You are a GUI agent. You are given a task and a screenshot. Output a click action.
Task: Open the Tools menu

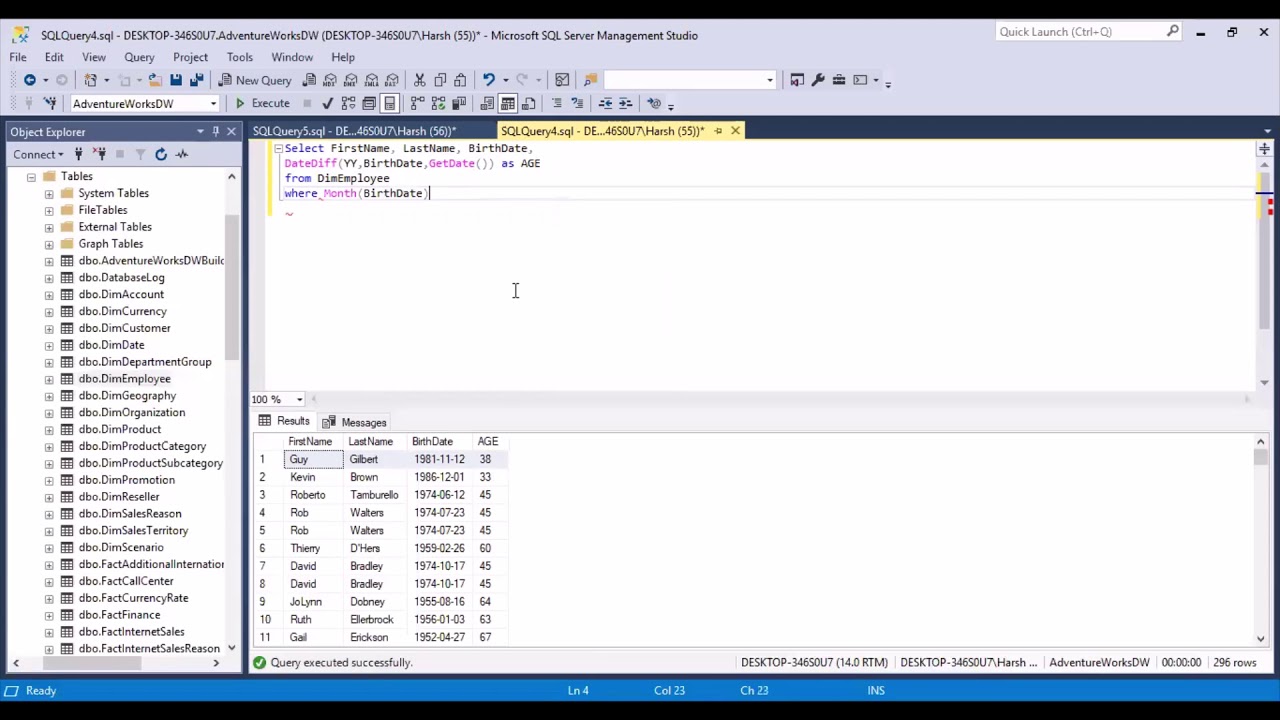pyautogui.click(x=239, y=57)
